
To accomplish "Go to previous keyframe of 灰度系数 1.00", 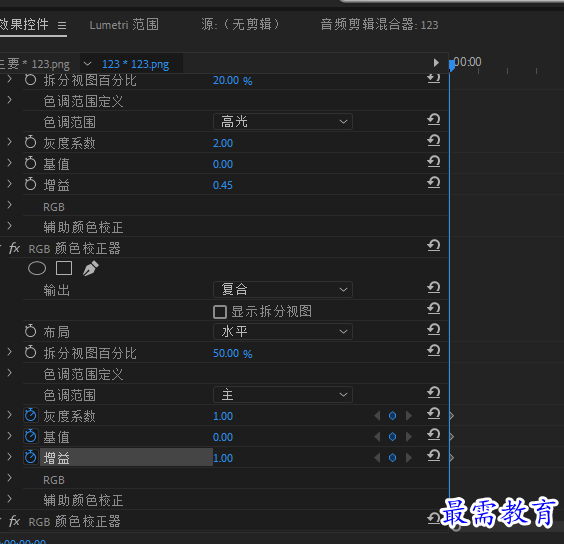I will pos(377,416).
